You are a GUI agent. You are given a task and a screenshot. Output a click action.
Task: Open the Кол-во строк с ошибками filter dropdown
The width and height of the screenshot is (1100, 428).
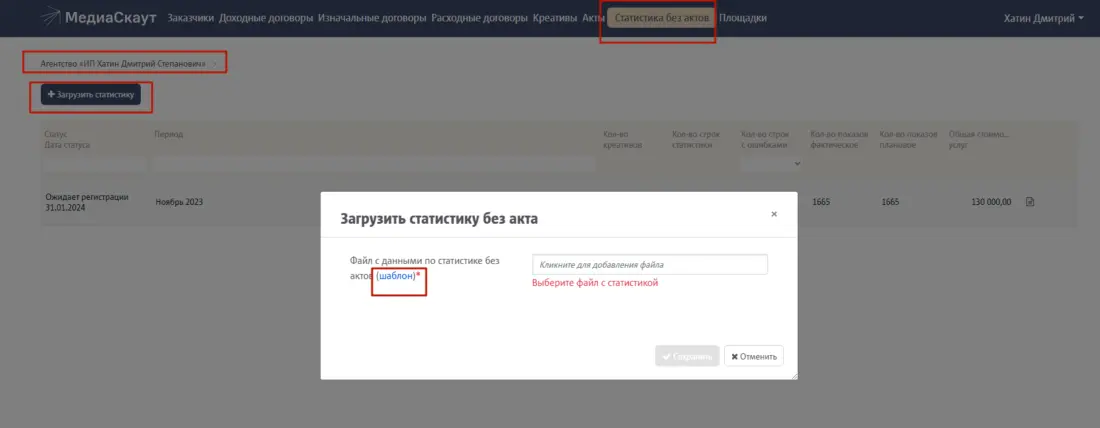tap(771, 163)
